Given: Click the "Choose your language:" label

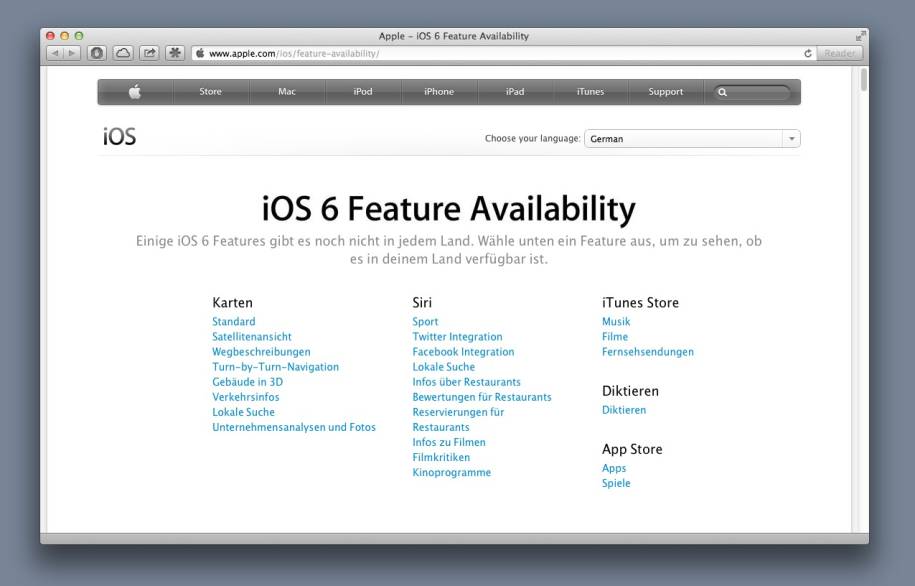Looking at the screenshot, I should click(x=532, y=139).
